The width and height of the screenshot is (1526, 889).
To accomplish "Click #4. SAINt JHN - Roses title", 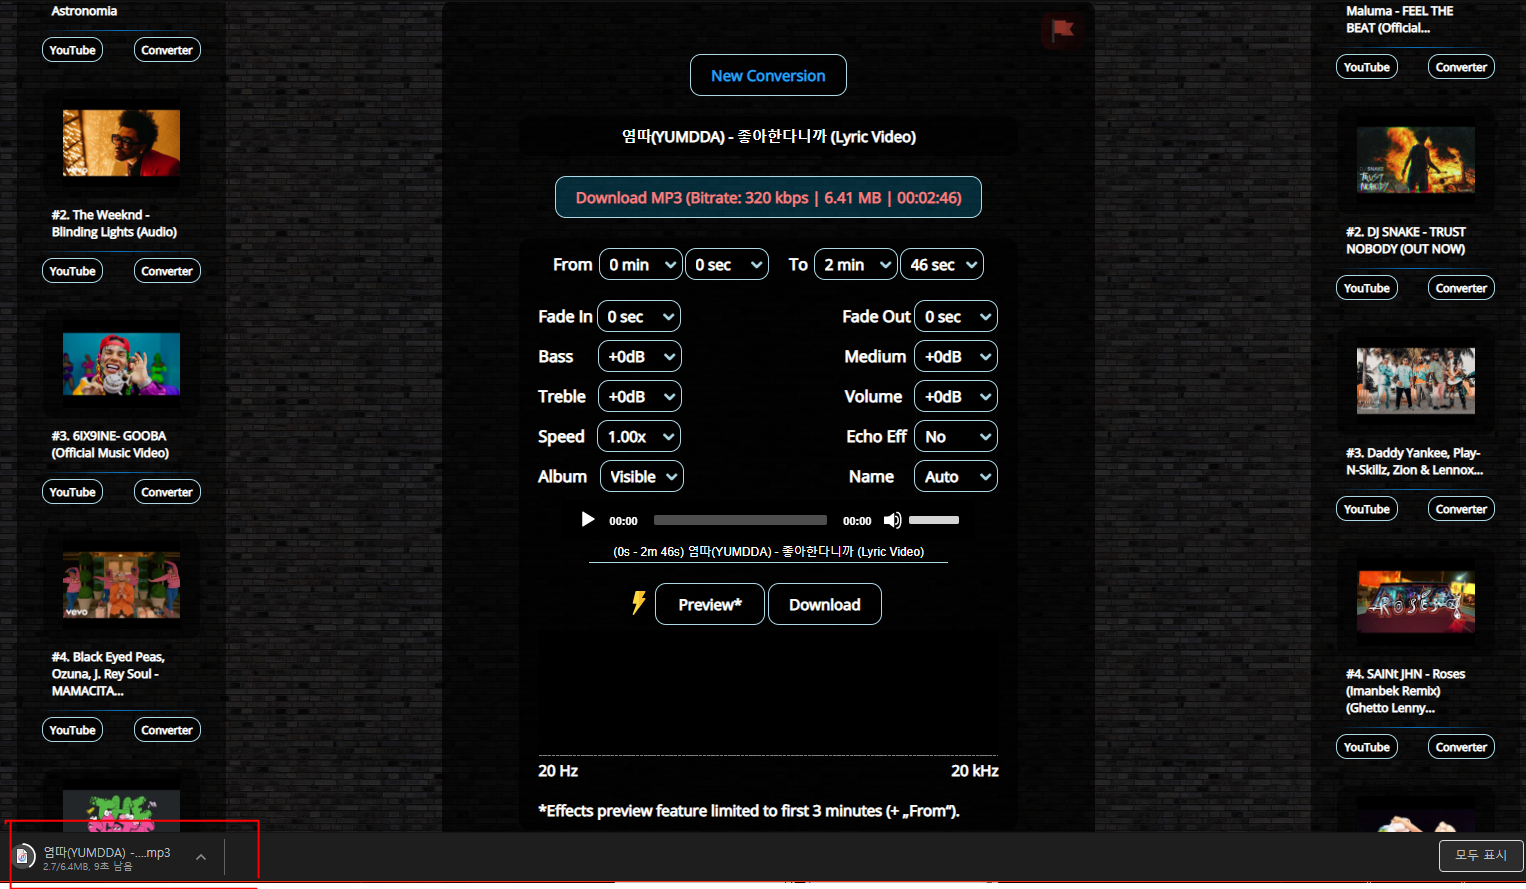I will point(1405,691).
